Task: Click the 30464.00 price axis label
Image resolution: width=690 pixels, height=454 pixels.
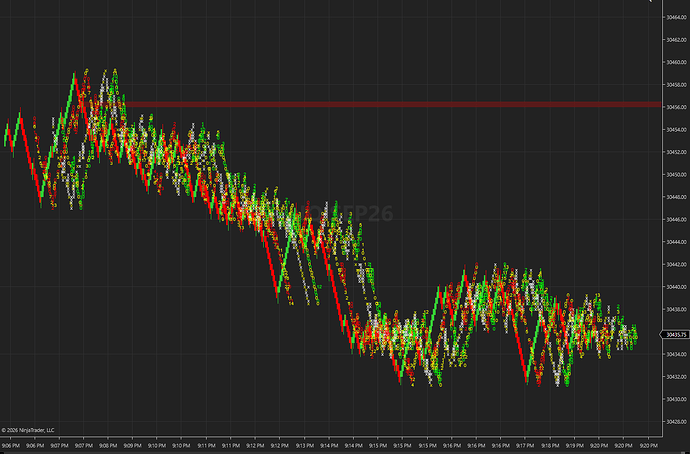Action: tap(676, 18)
